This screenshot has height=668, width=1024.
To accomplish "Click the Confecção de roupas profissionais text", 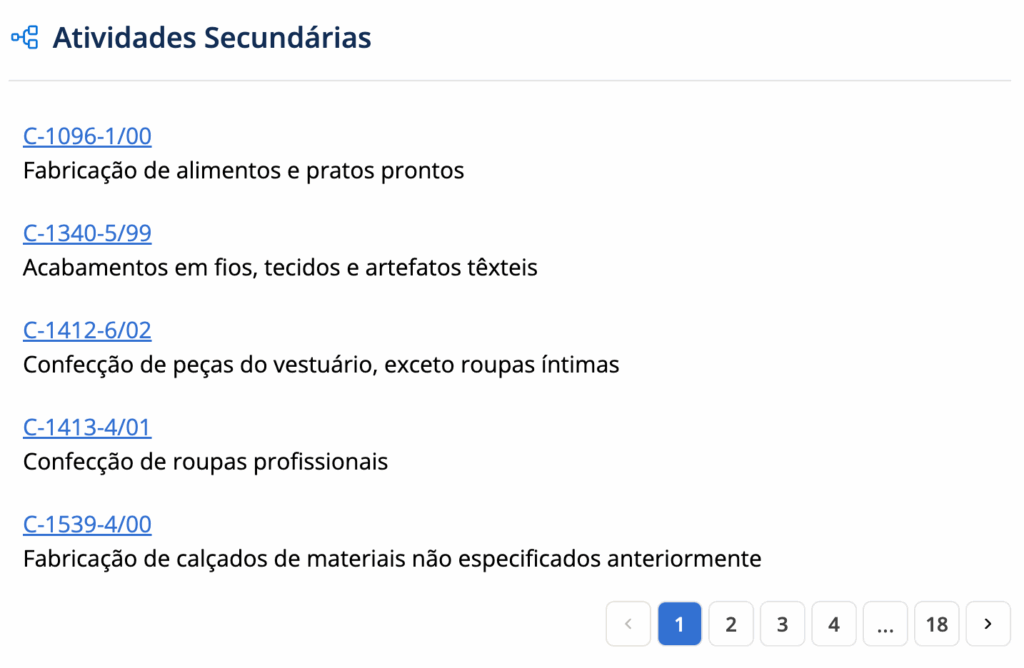I will click(x=205, y=462).
